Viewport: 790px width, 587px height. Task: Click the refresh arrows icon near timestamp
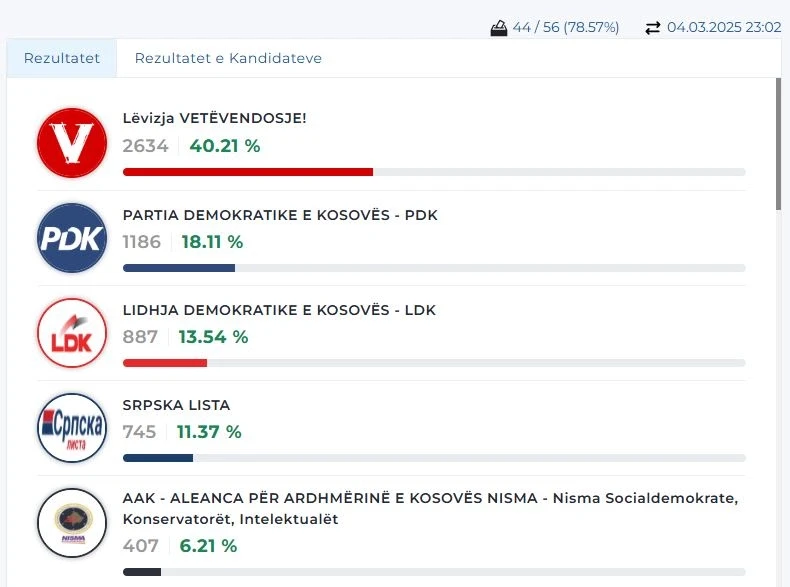[x=653, y=28]
